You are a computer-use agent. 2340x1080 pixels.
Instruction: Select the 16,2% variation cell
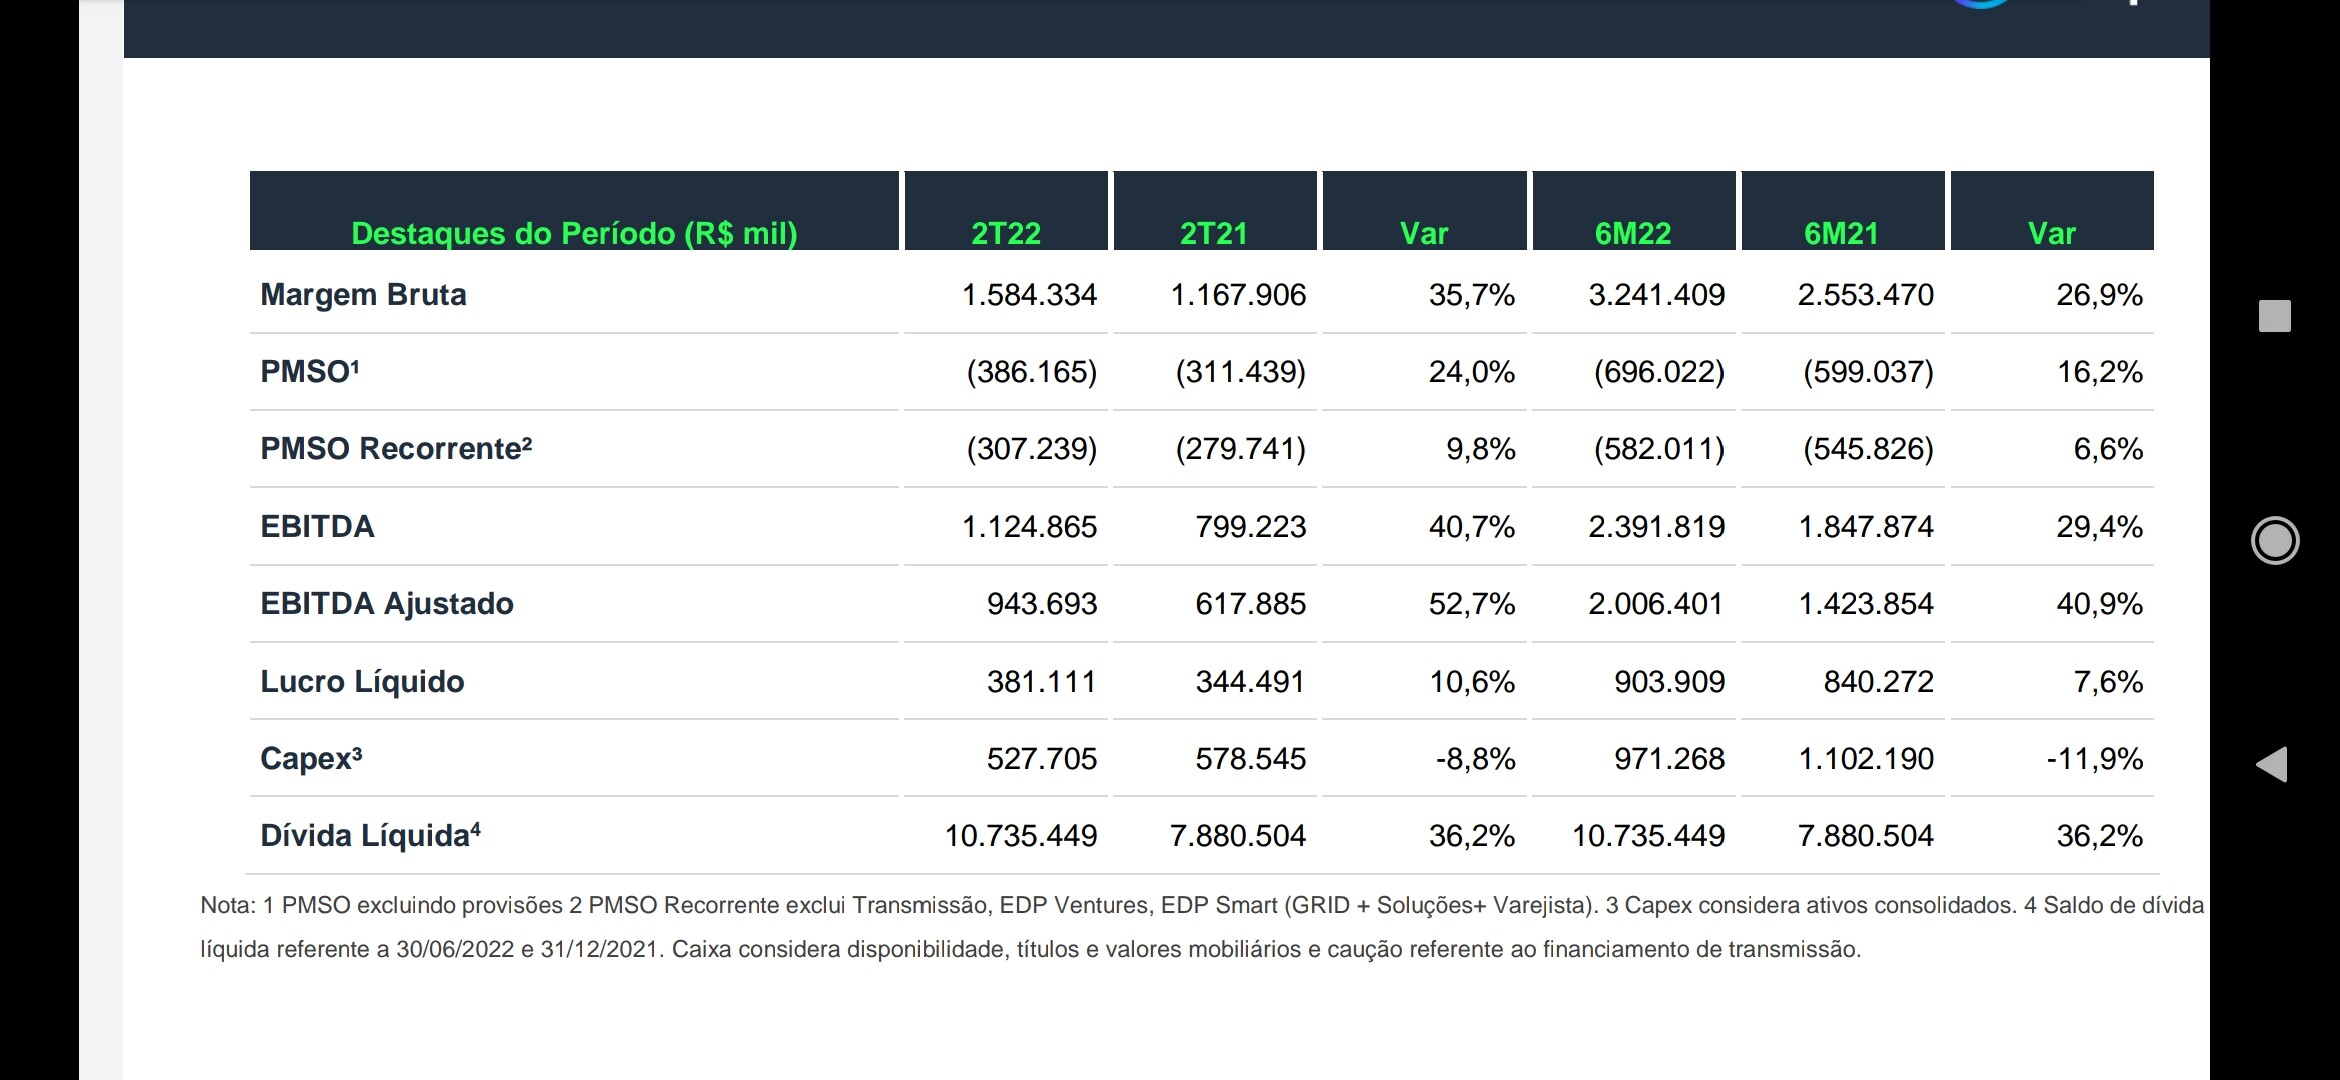(2099, 372)
